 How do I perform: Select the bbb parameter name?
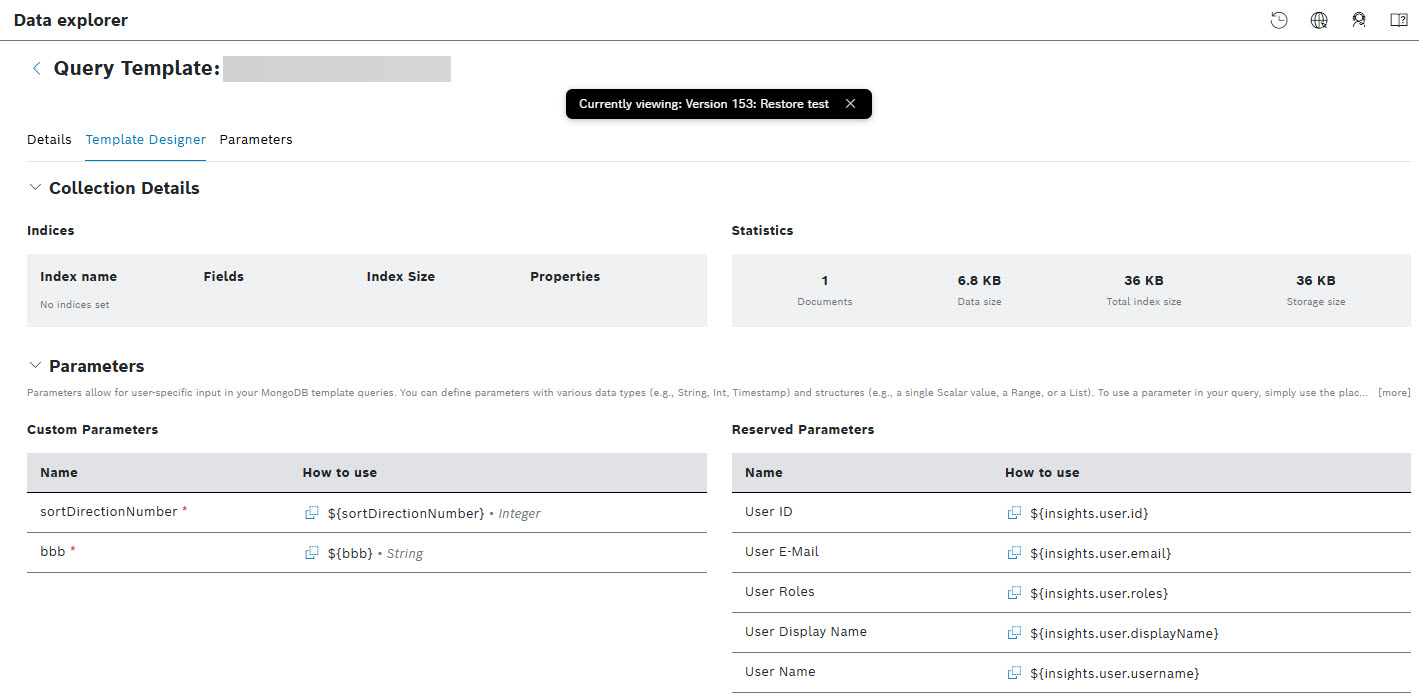pos(53,551)
